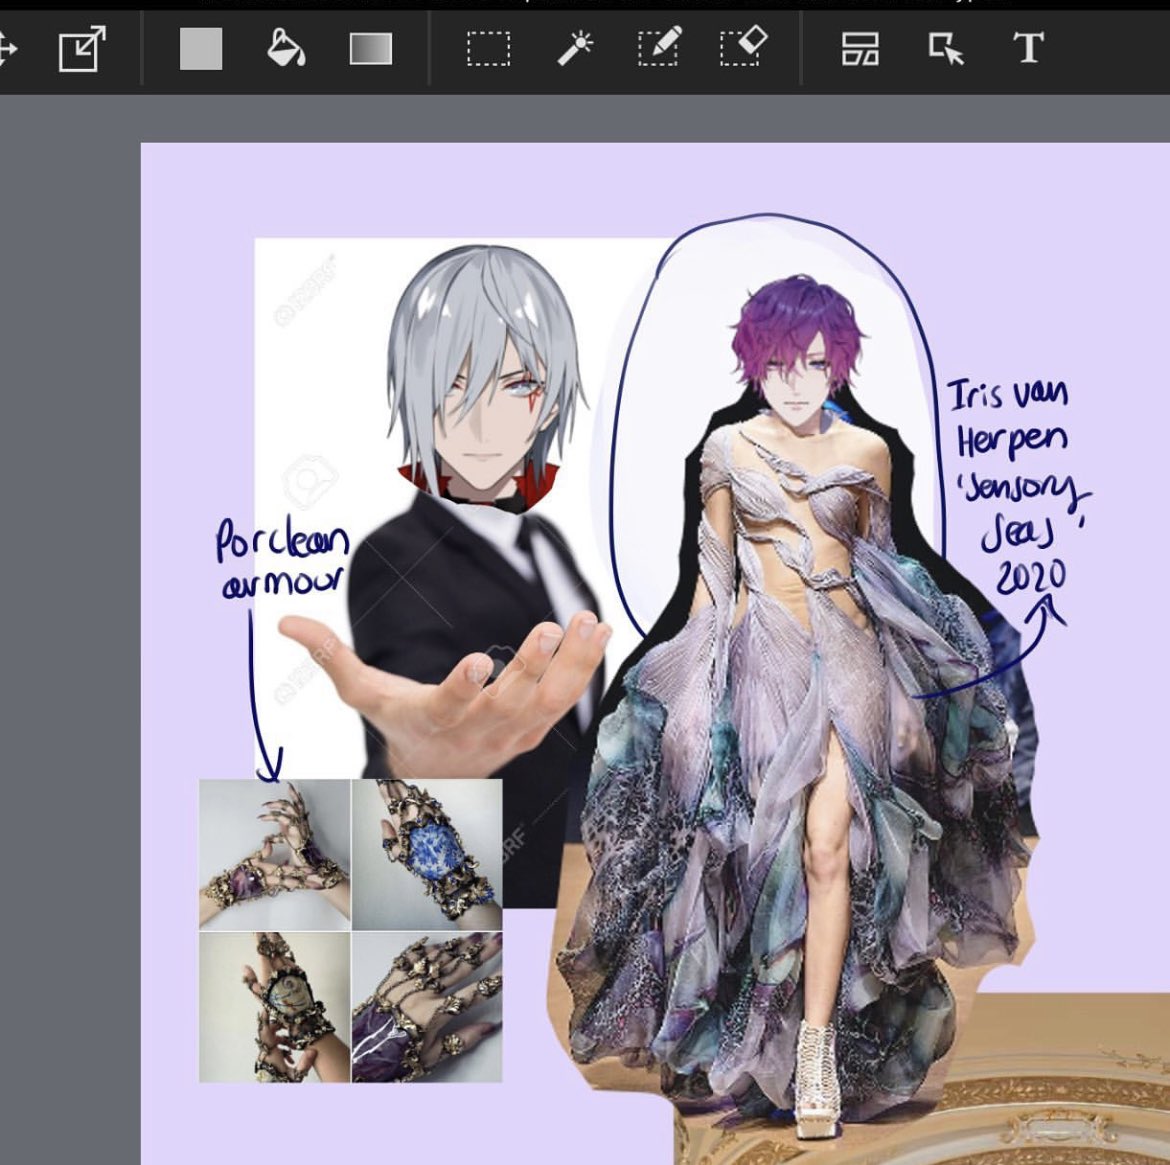
Task: Select the Text tool
Action: tap(1028, 49)
